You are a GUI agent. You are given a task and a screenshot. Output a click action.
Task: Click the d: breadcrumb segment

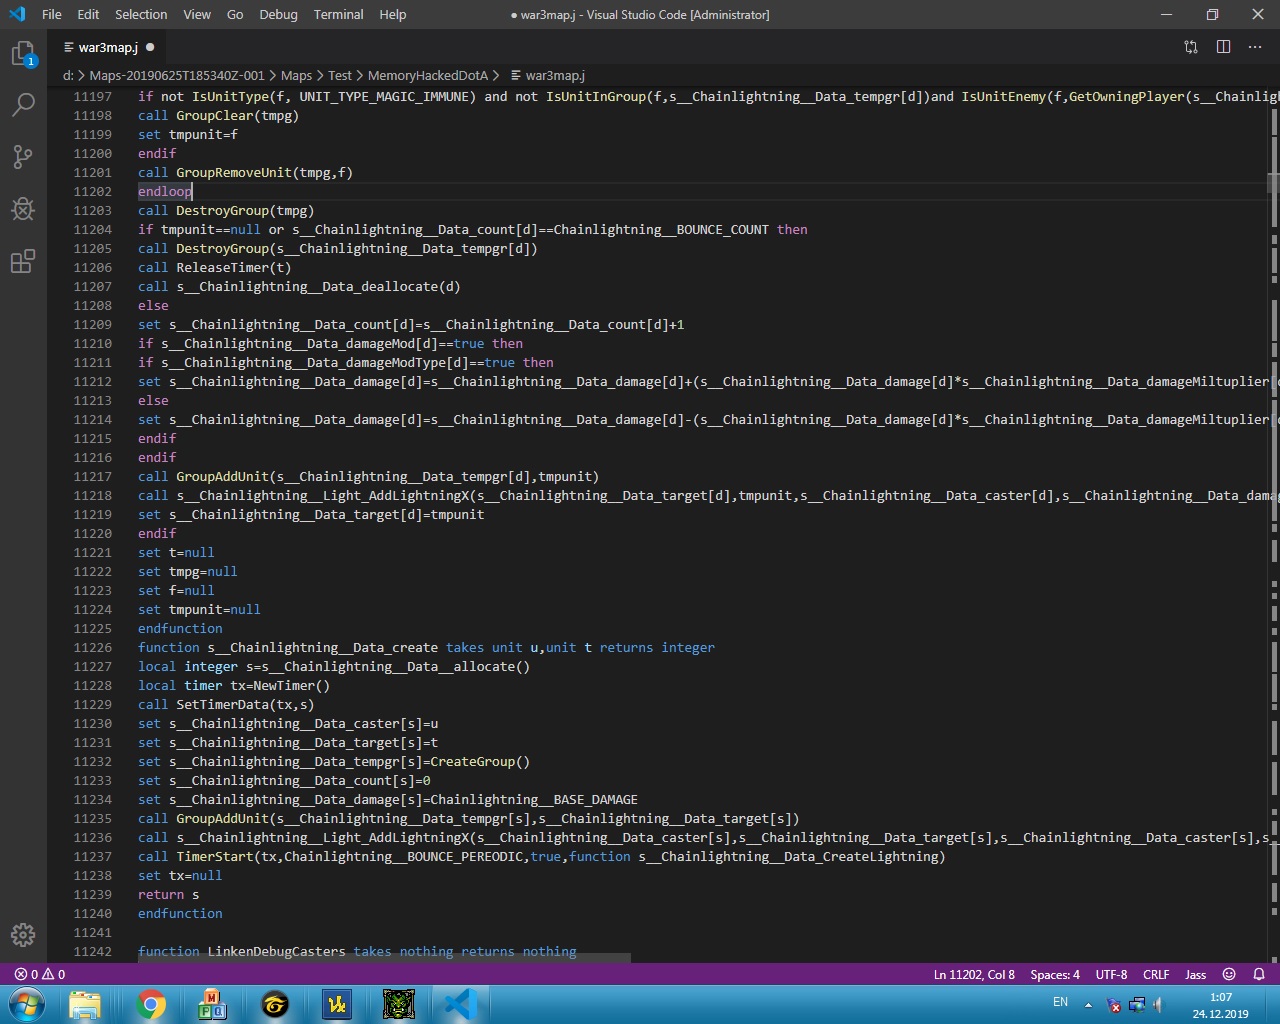[68, 75]
